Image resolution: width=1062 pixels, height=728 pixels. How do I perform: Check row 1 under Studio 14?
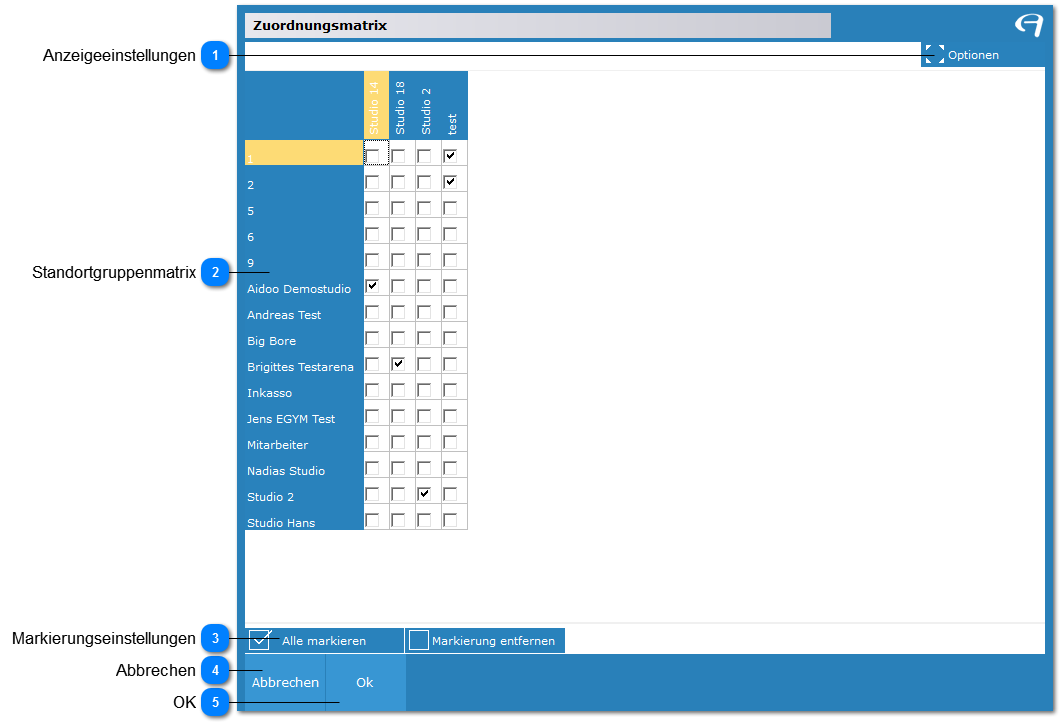tap(372, 156)
